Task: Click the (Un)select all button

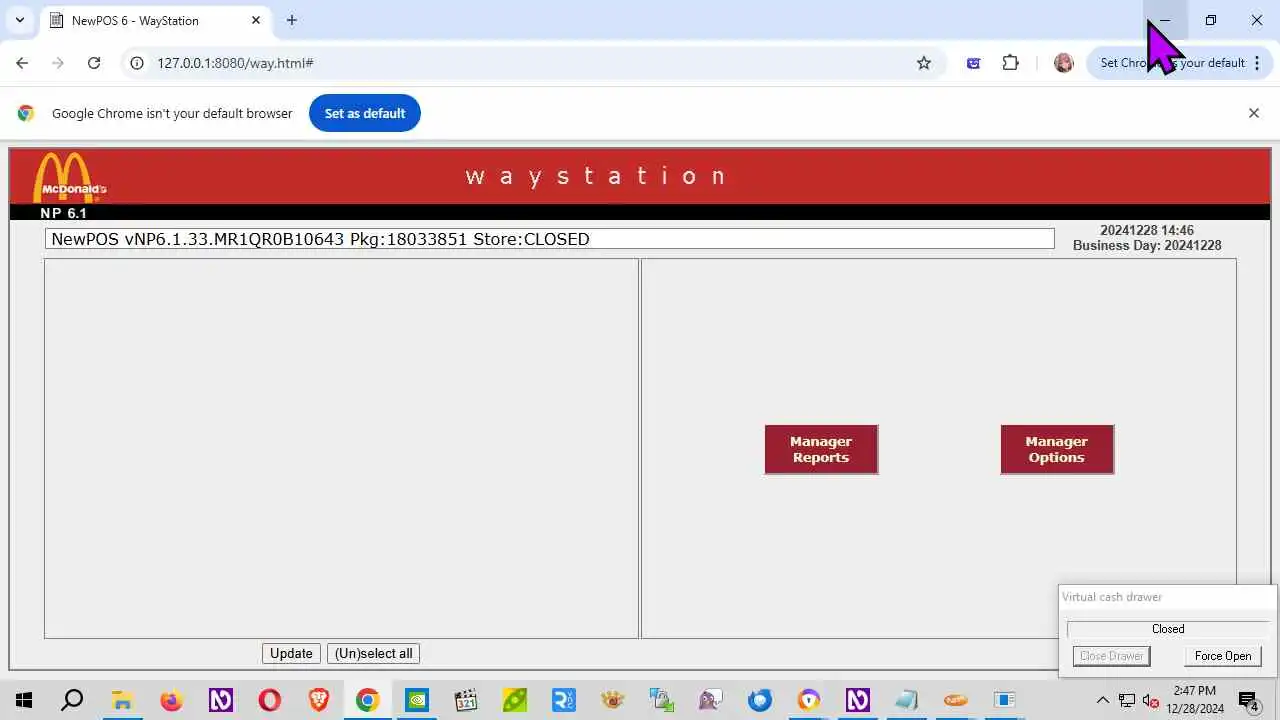Action: pos(373,653)
